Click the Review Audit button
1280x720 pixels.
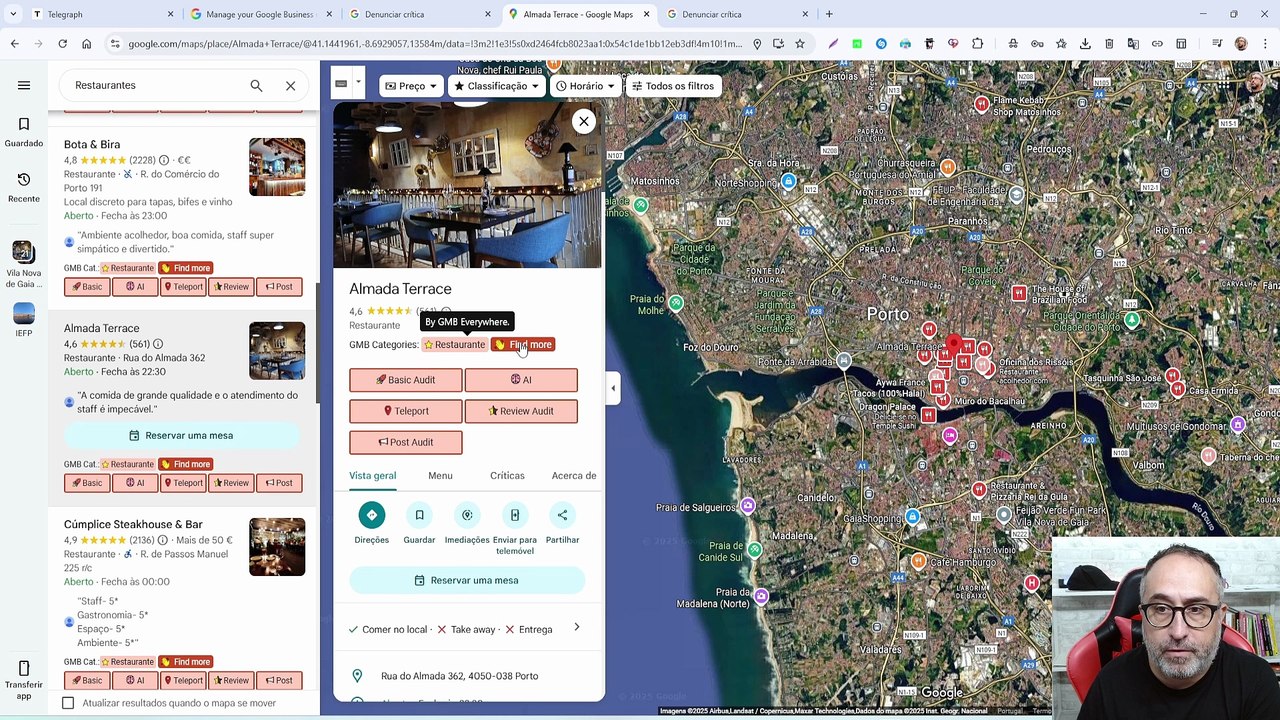[x=521, y=411]
